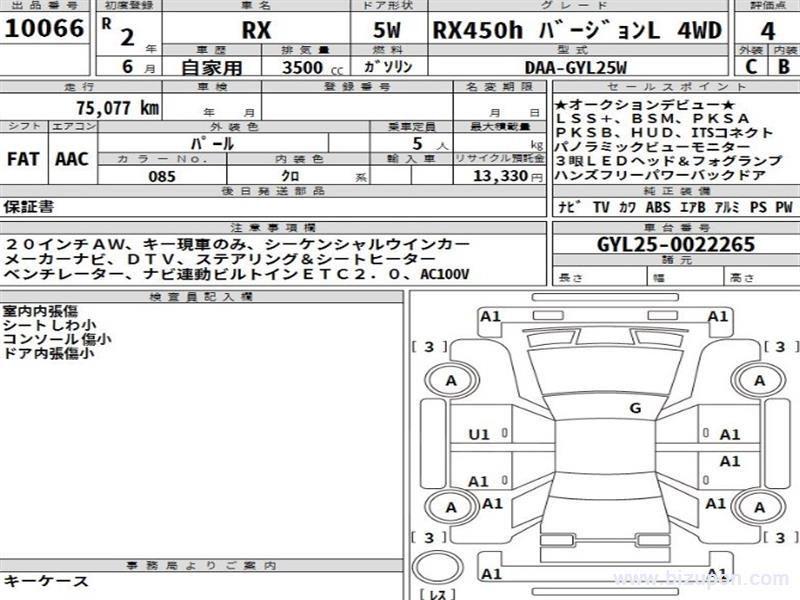Screen dimensions: 800x600
Task: Click the 検査員記入欄 header
Action: point(201,296)
